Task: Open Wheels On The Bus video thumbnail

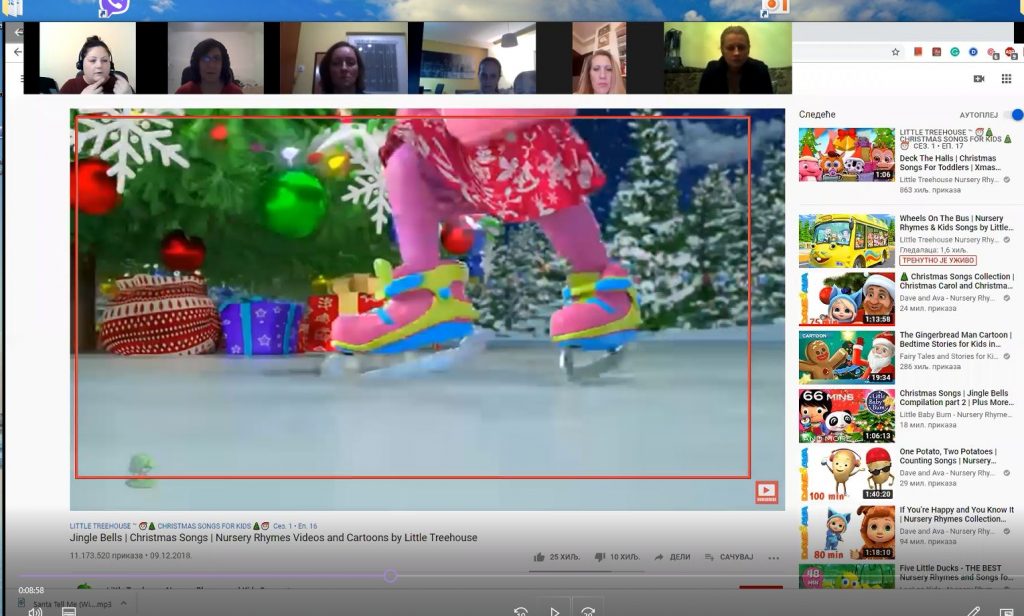Action: tap(846, 241)
